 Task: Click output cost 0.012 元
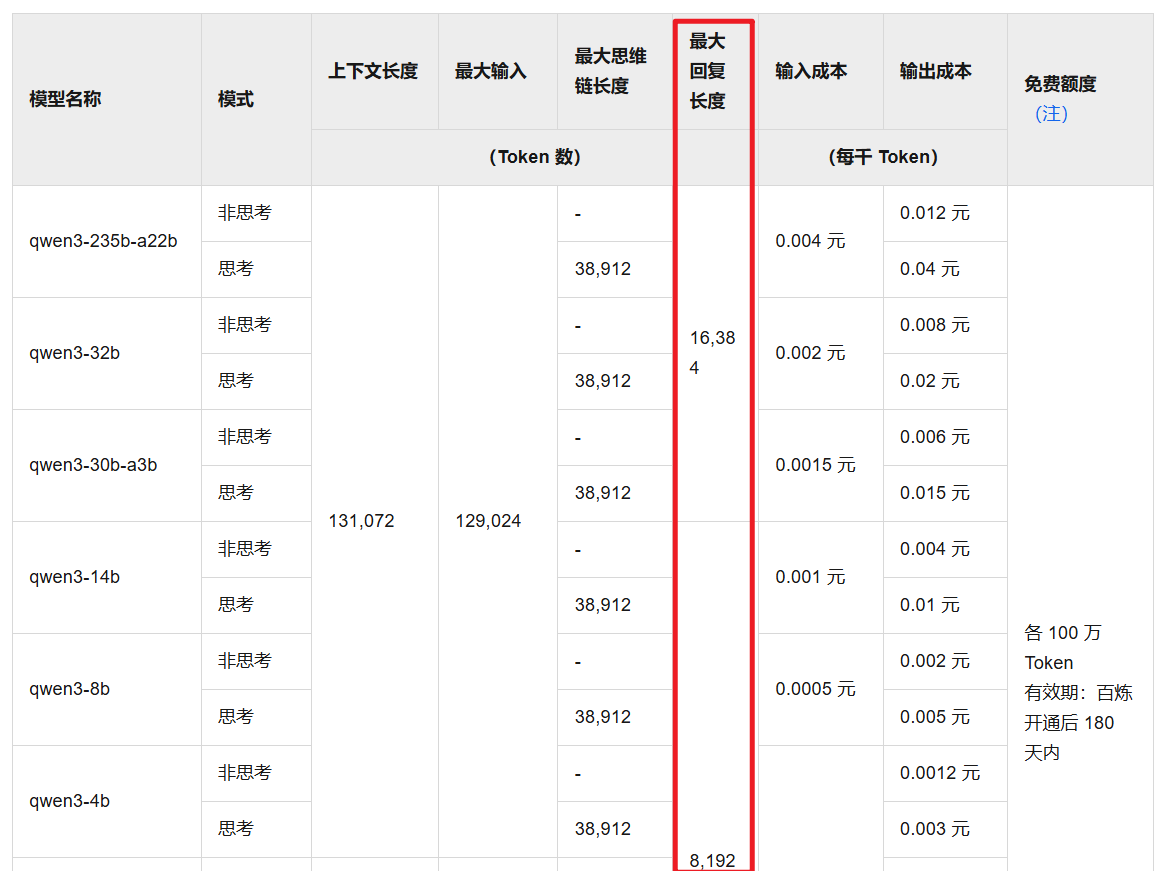pos(935,213)
